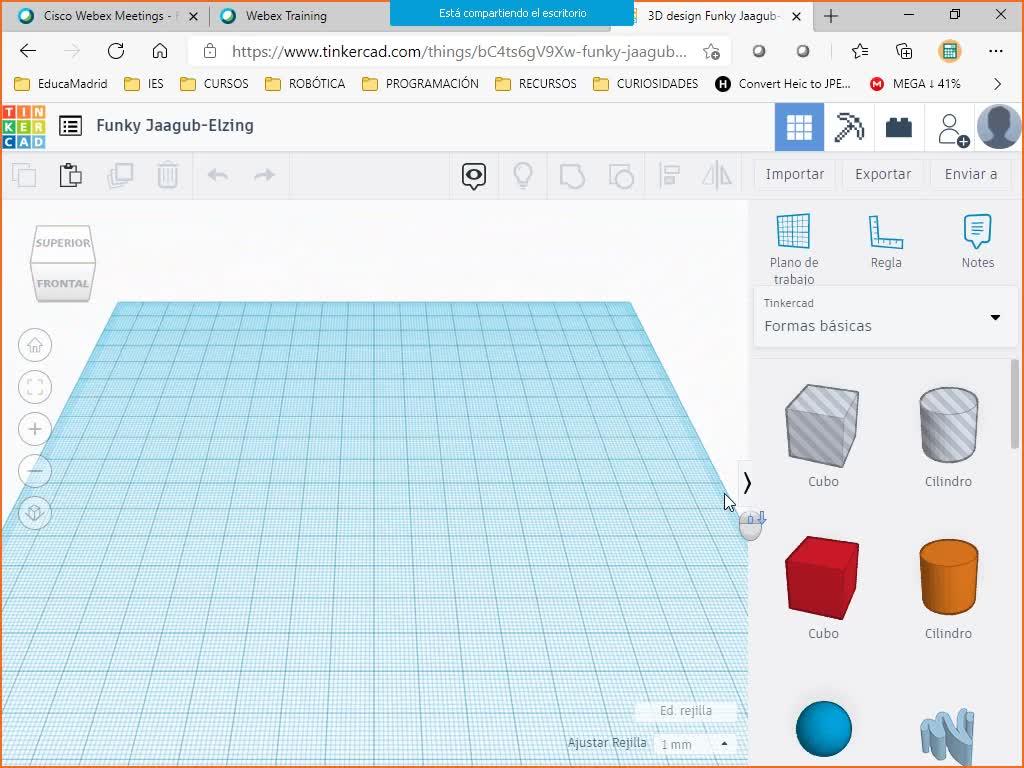Image resolution: width=1024 pixels, height=768 pixels.
Task: Open the Bricks mode
Action: [x=898, y=127]
